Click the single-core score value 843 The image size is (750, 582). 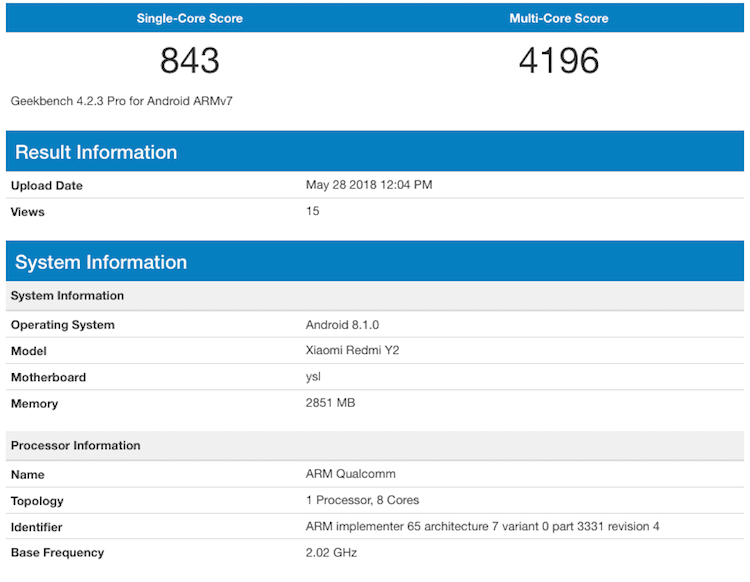pos(189,61)
